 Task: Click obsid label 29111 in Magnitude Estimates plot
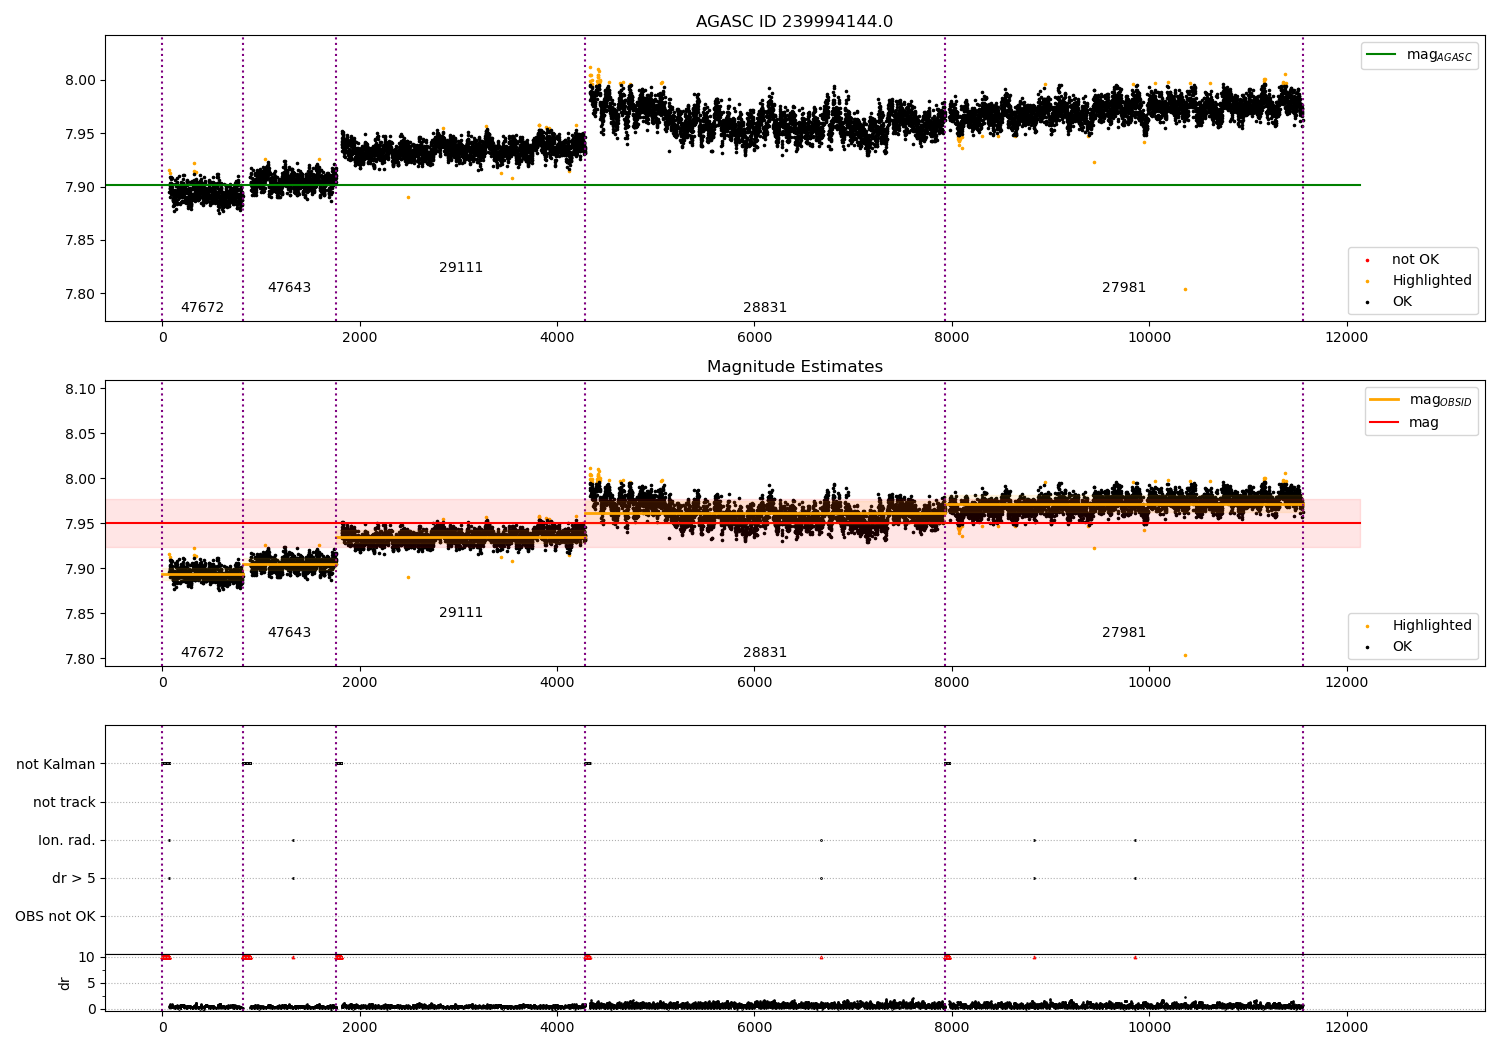461,613
